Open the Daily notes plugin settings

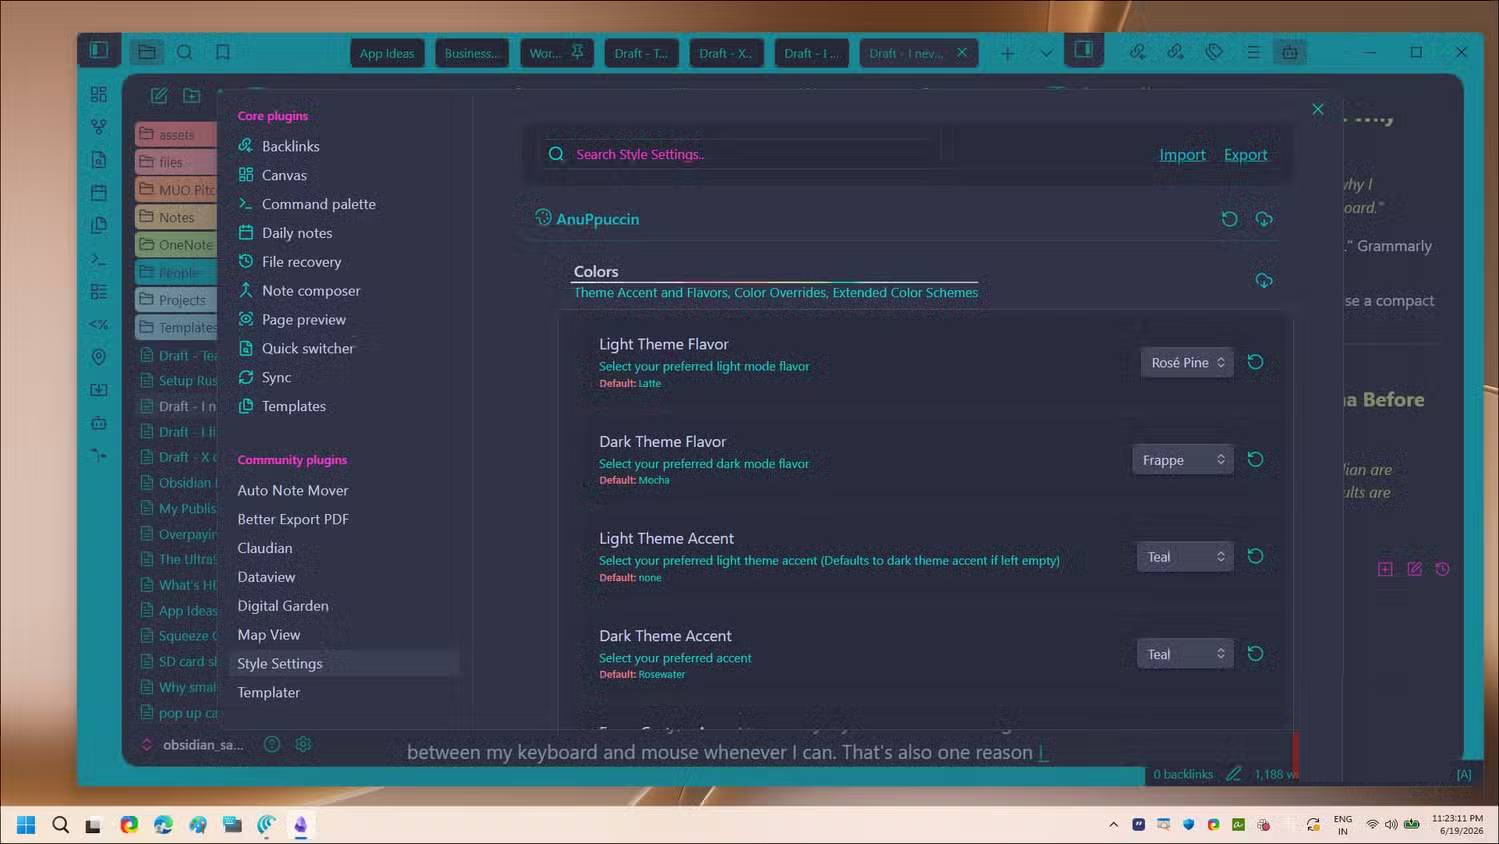coord(296,232)
